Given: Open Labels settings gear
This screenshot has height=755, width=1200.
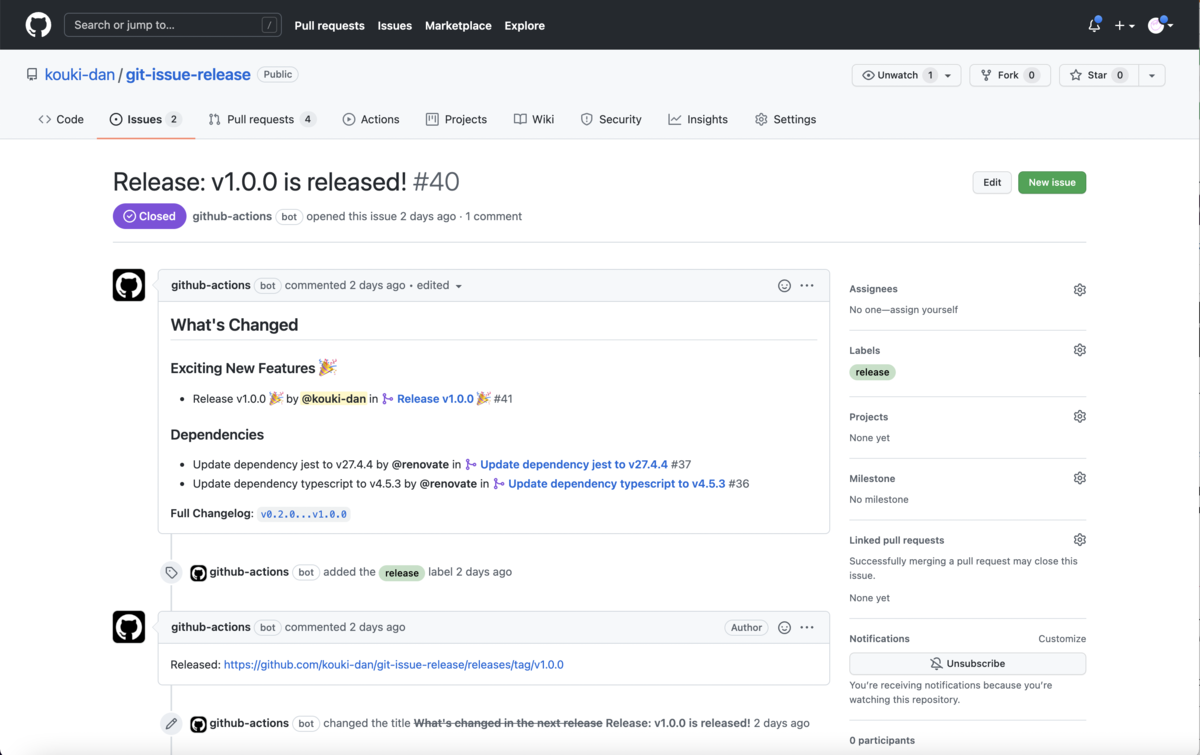Looking at the screenshot, I should (x=1079, y=350).
